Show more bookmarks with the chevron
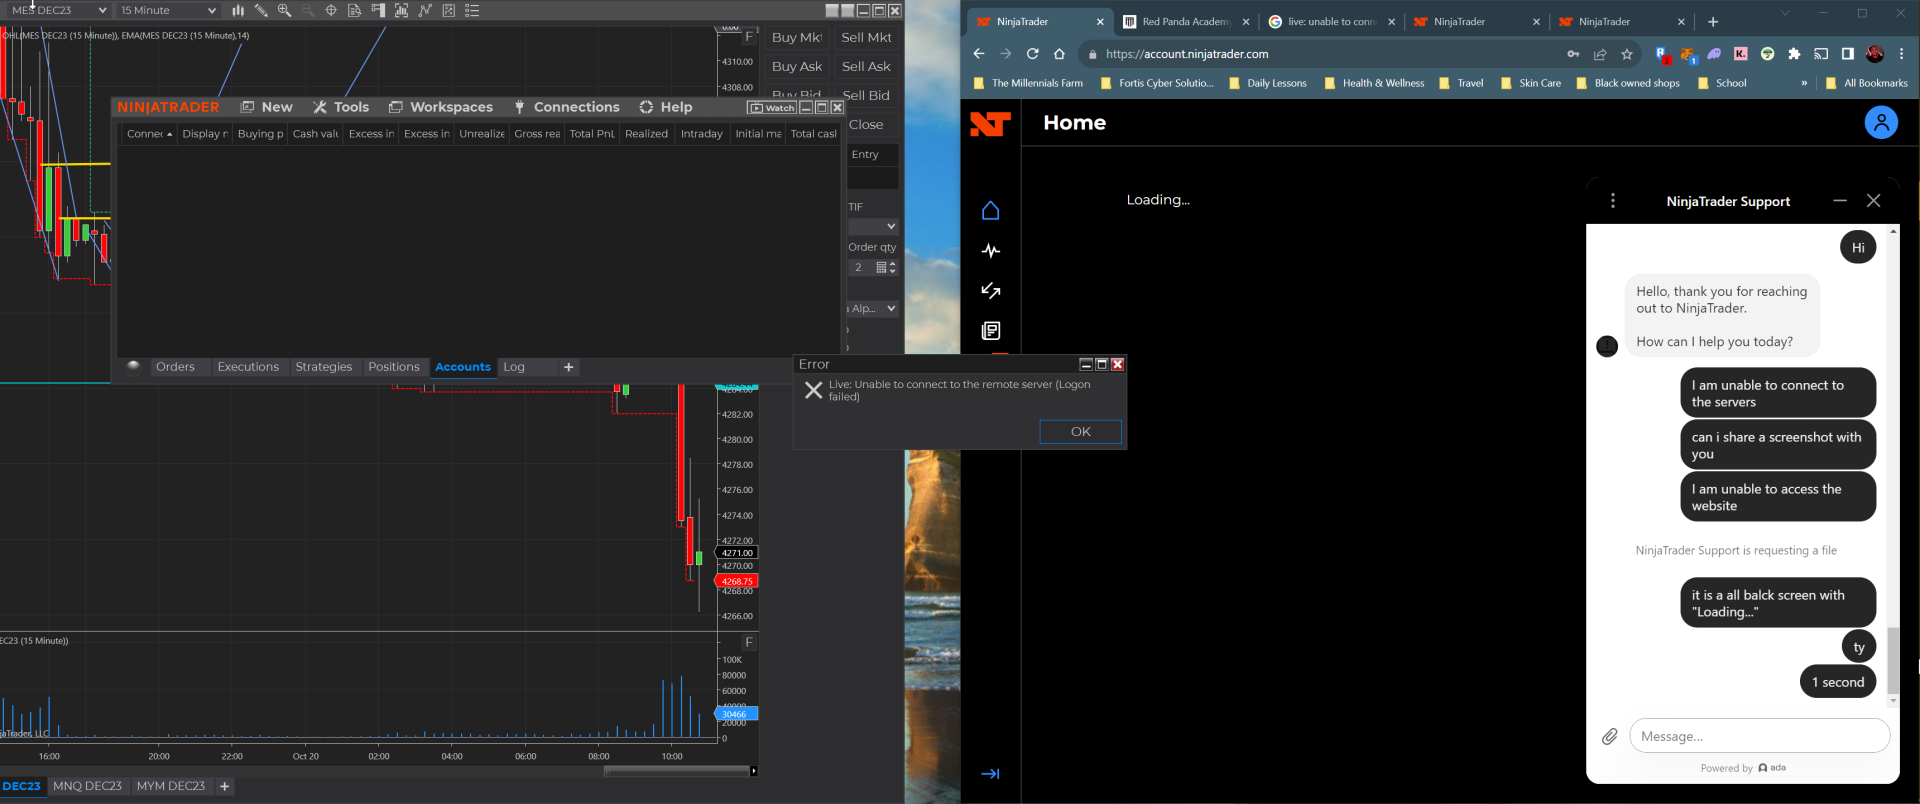The image size is (1920, 804). click(x=1804, y=83)
